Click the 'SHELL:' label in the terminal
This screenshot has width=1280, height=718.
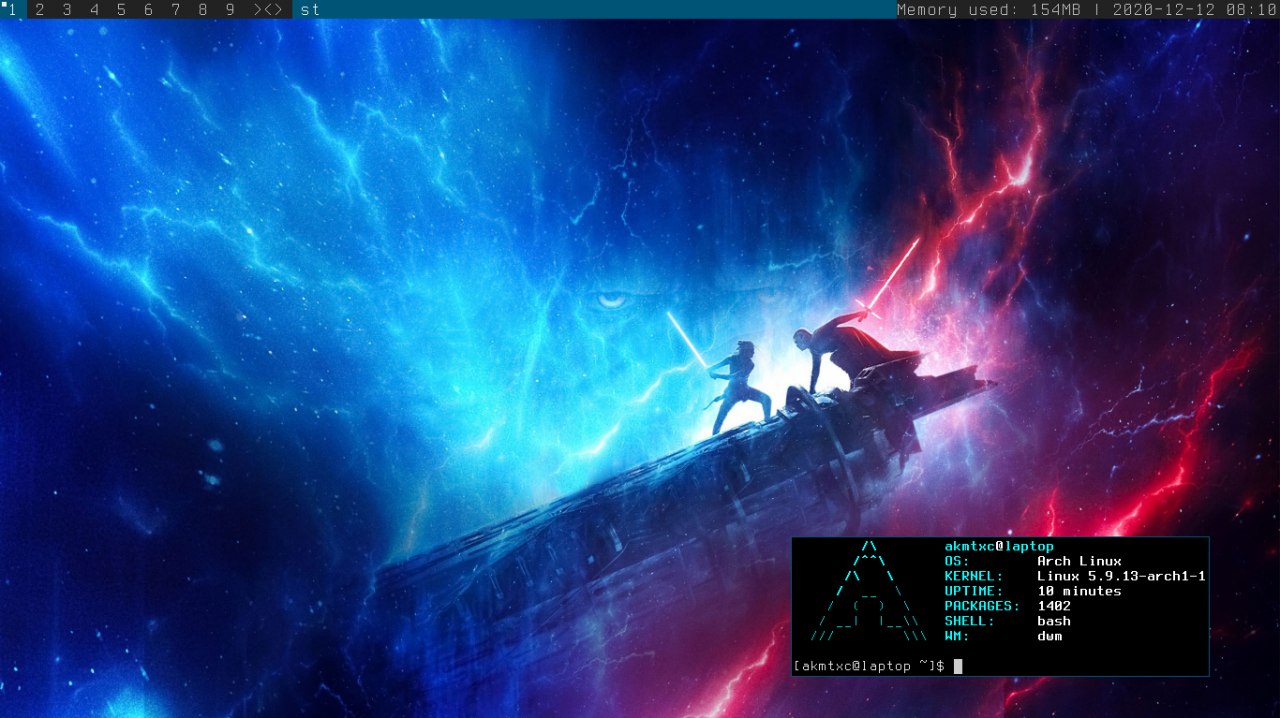click(x=970, y=621)
